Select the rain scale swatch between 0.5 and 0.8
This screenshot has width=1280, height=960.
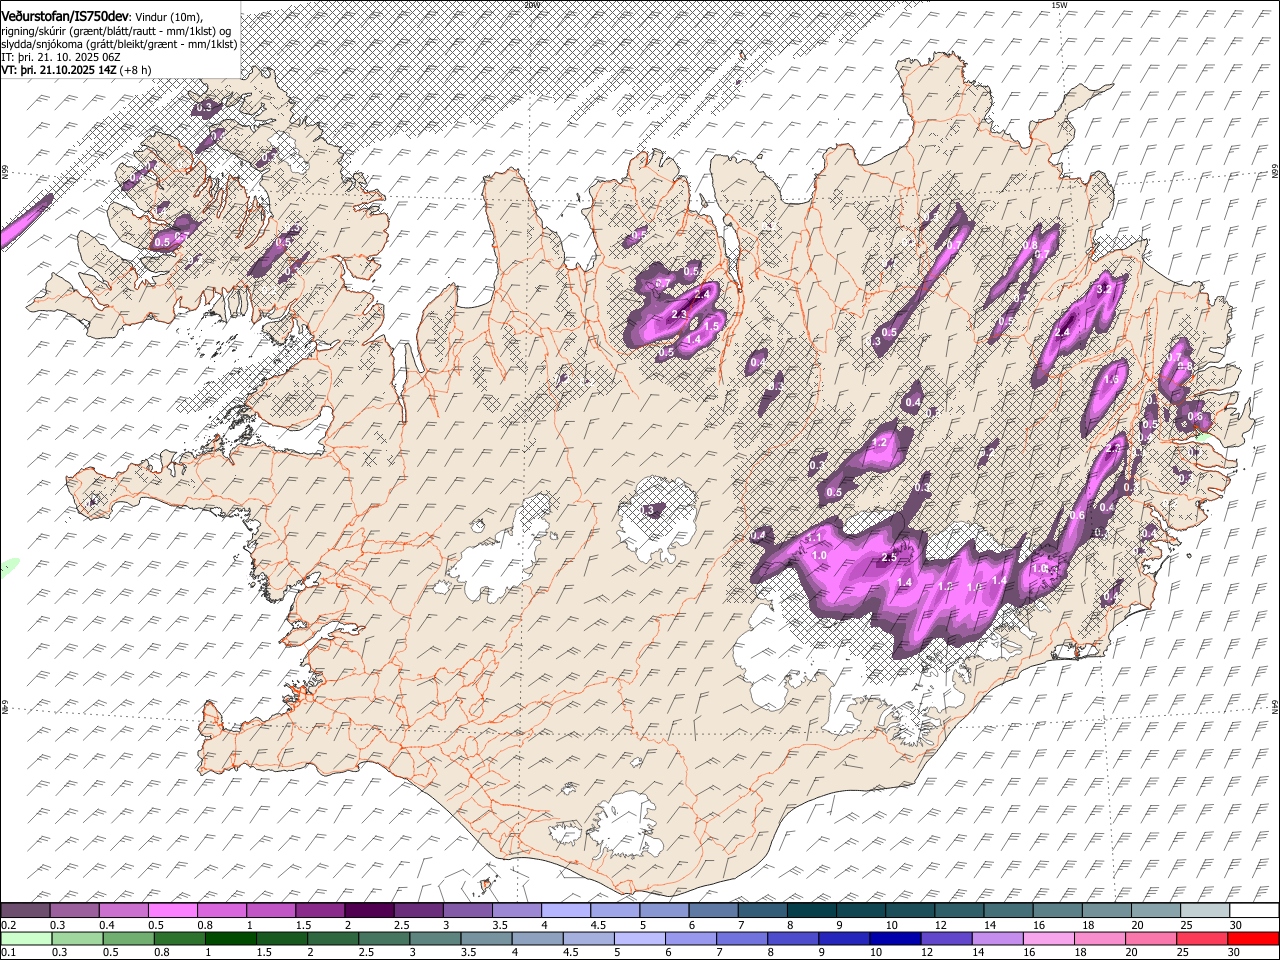(x=129, y=938)
